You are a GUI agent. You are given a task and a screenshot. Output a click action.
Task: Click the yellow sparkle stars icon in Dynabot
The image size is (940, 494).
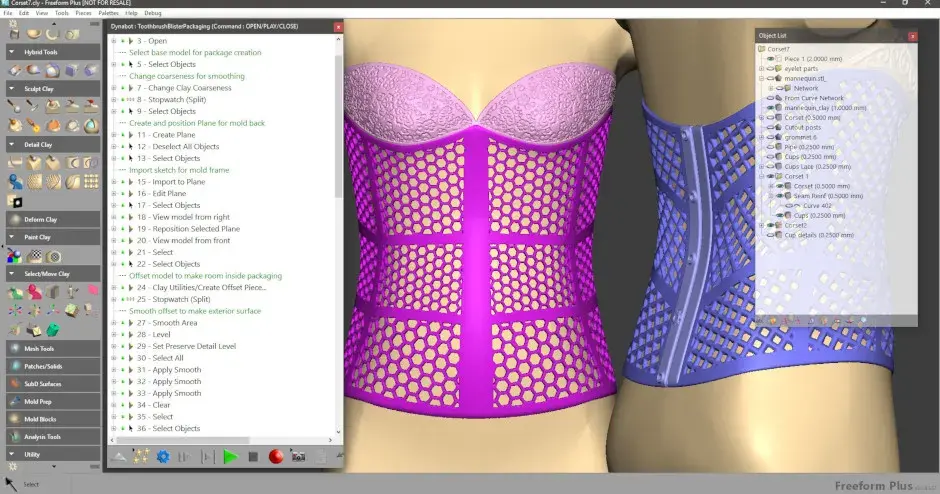(141, 457)
